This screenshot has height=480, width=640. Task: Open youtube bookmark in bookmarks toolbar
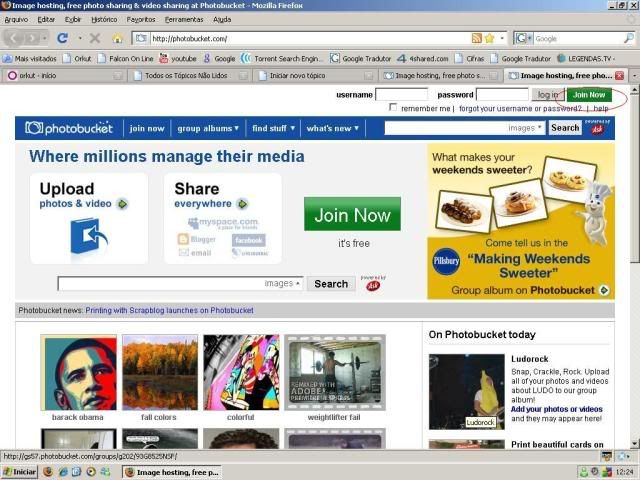tap(178, 58)
